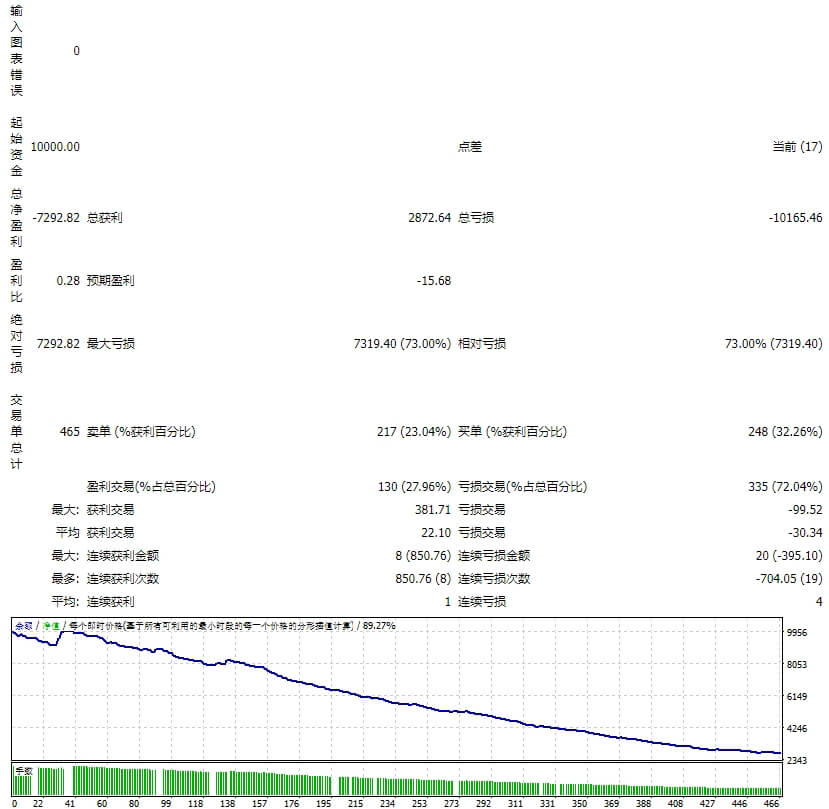Click the 卖单 (%获利百分比) label

click(x=141, y=431)
